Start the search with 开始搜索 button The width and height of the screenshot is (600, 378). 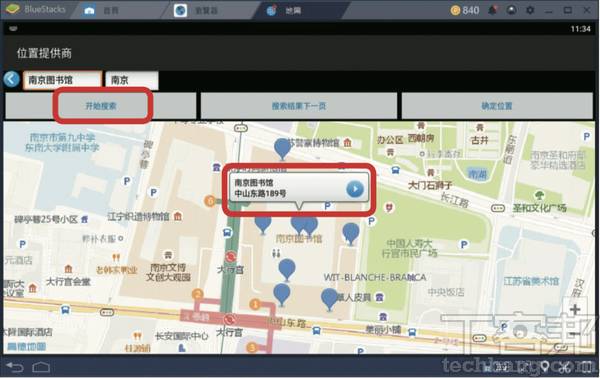(x=101, y=106)
